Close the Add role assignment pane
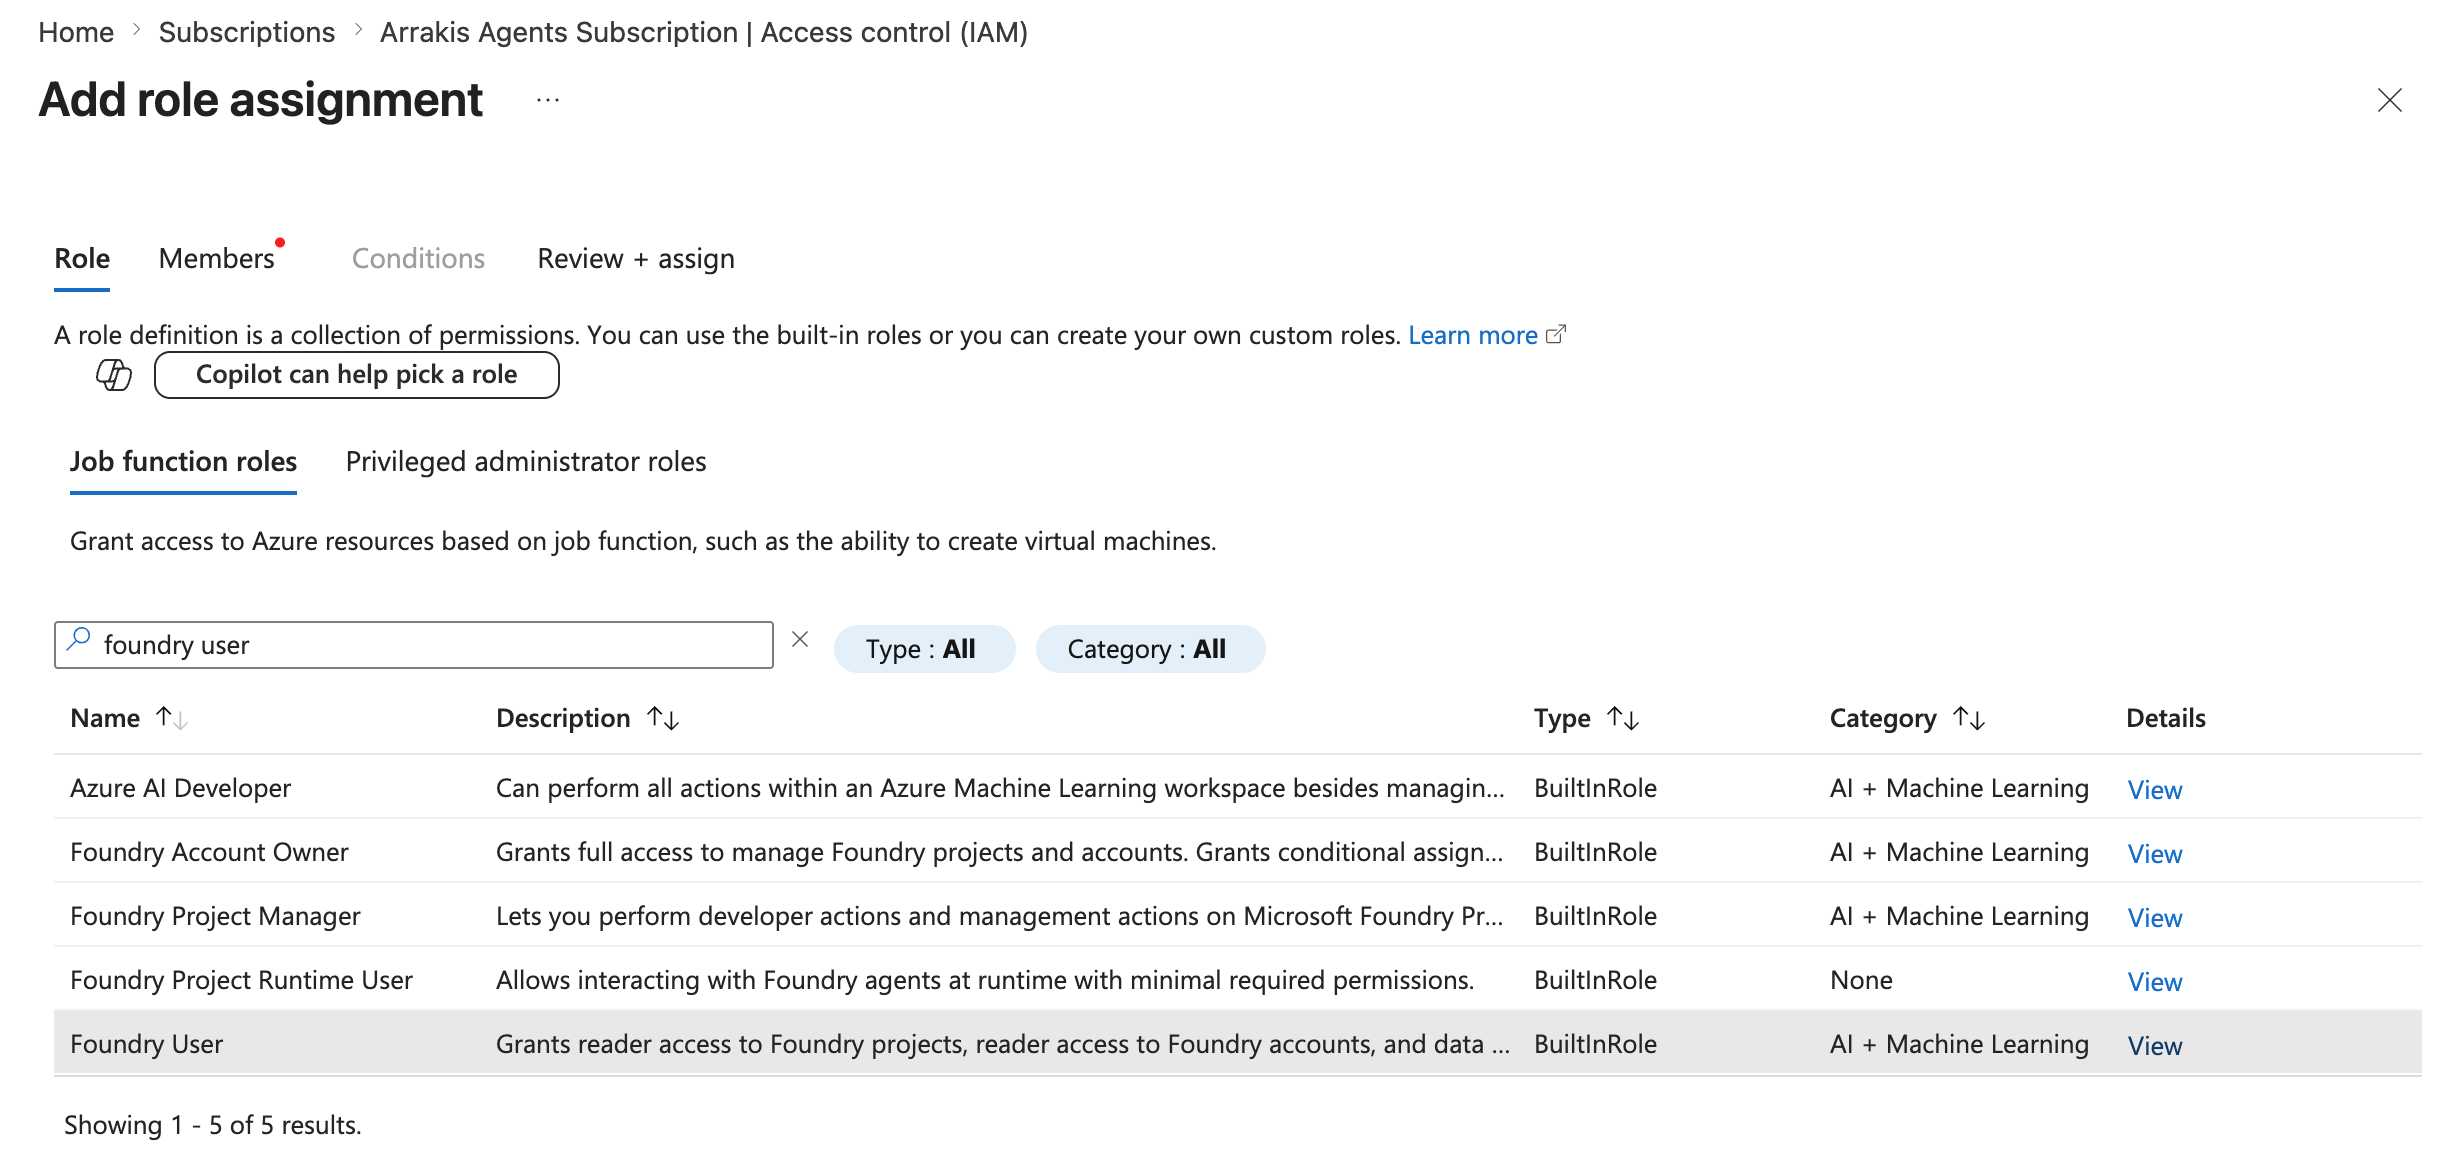 coord(2389,100)
